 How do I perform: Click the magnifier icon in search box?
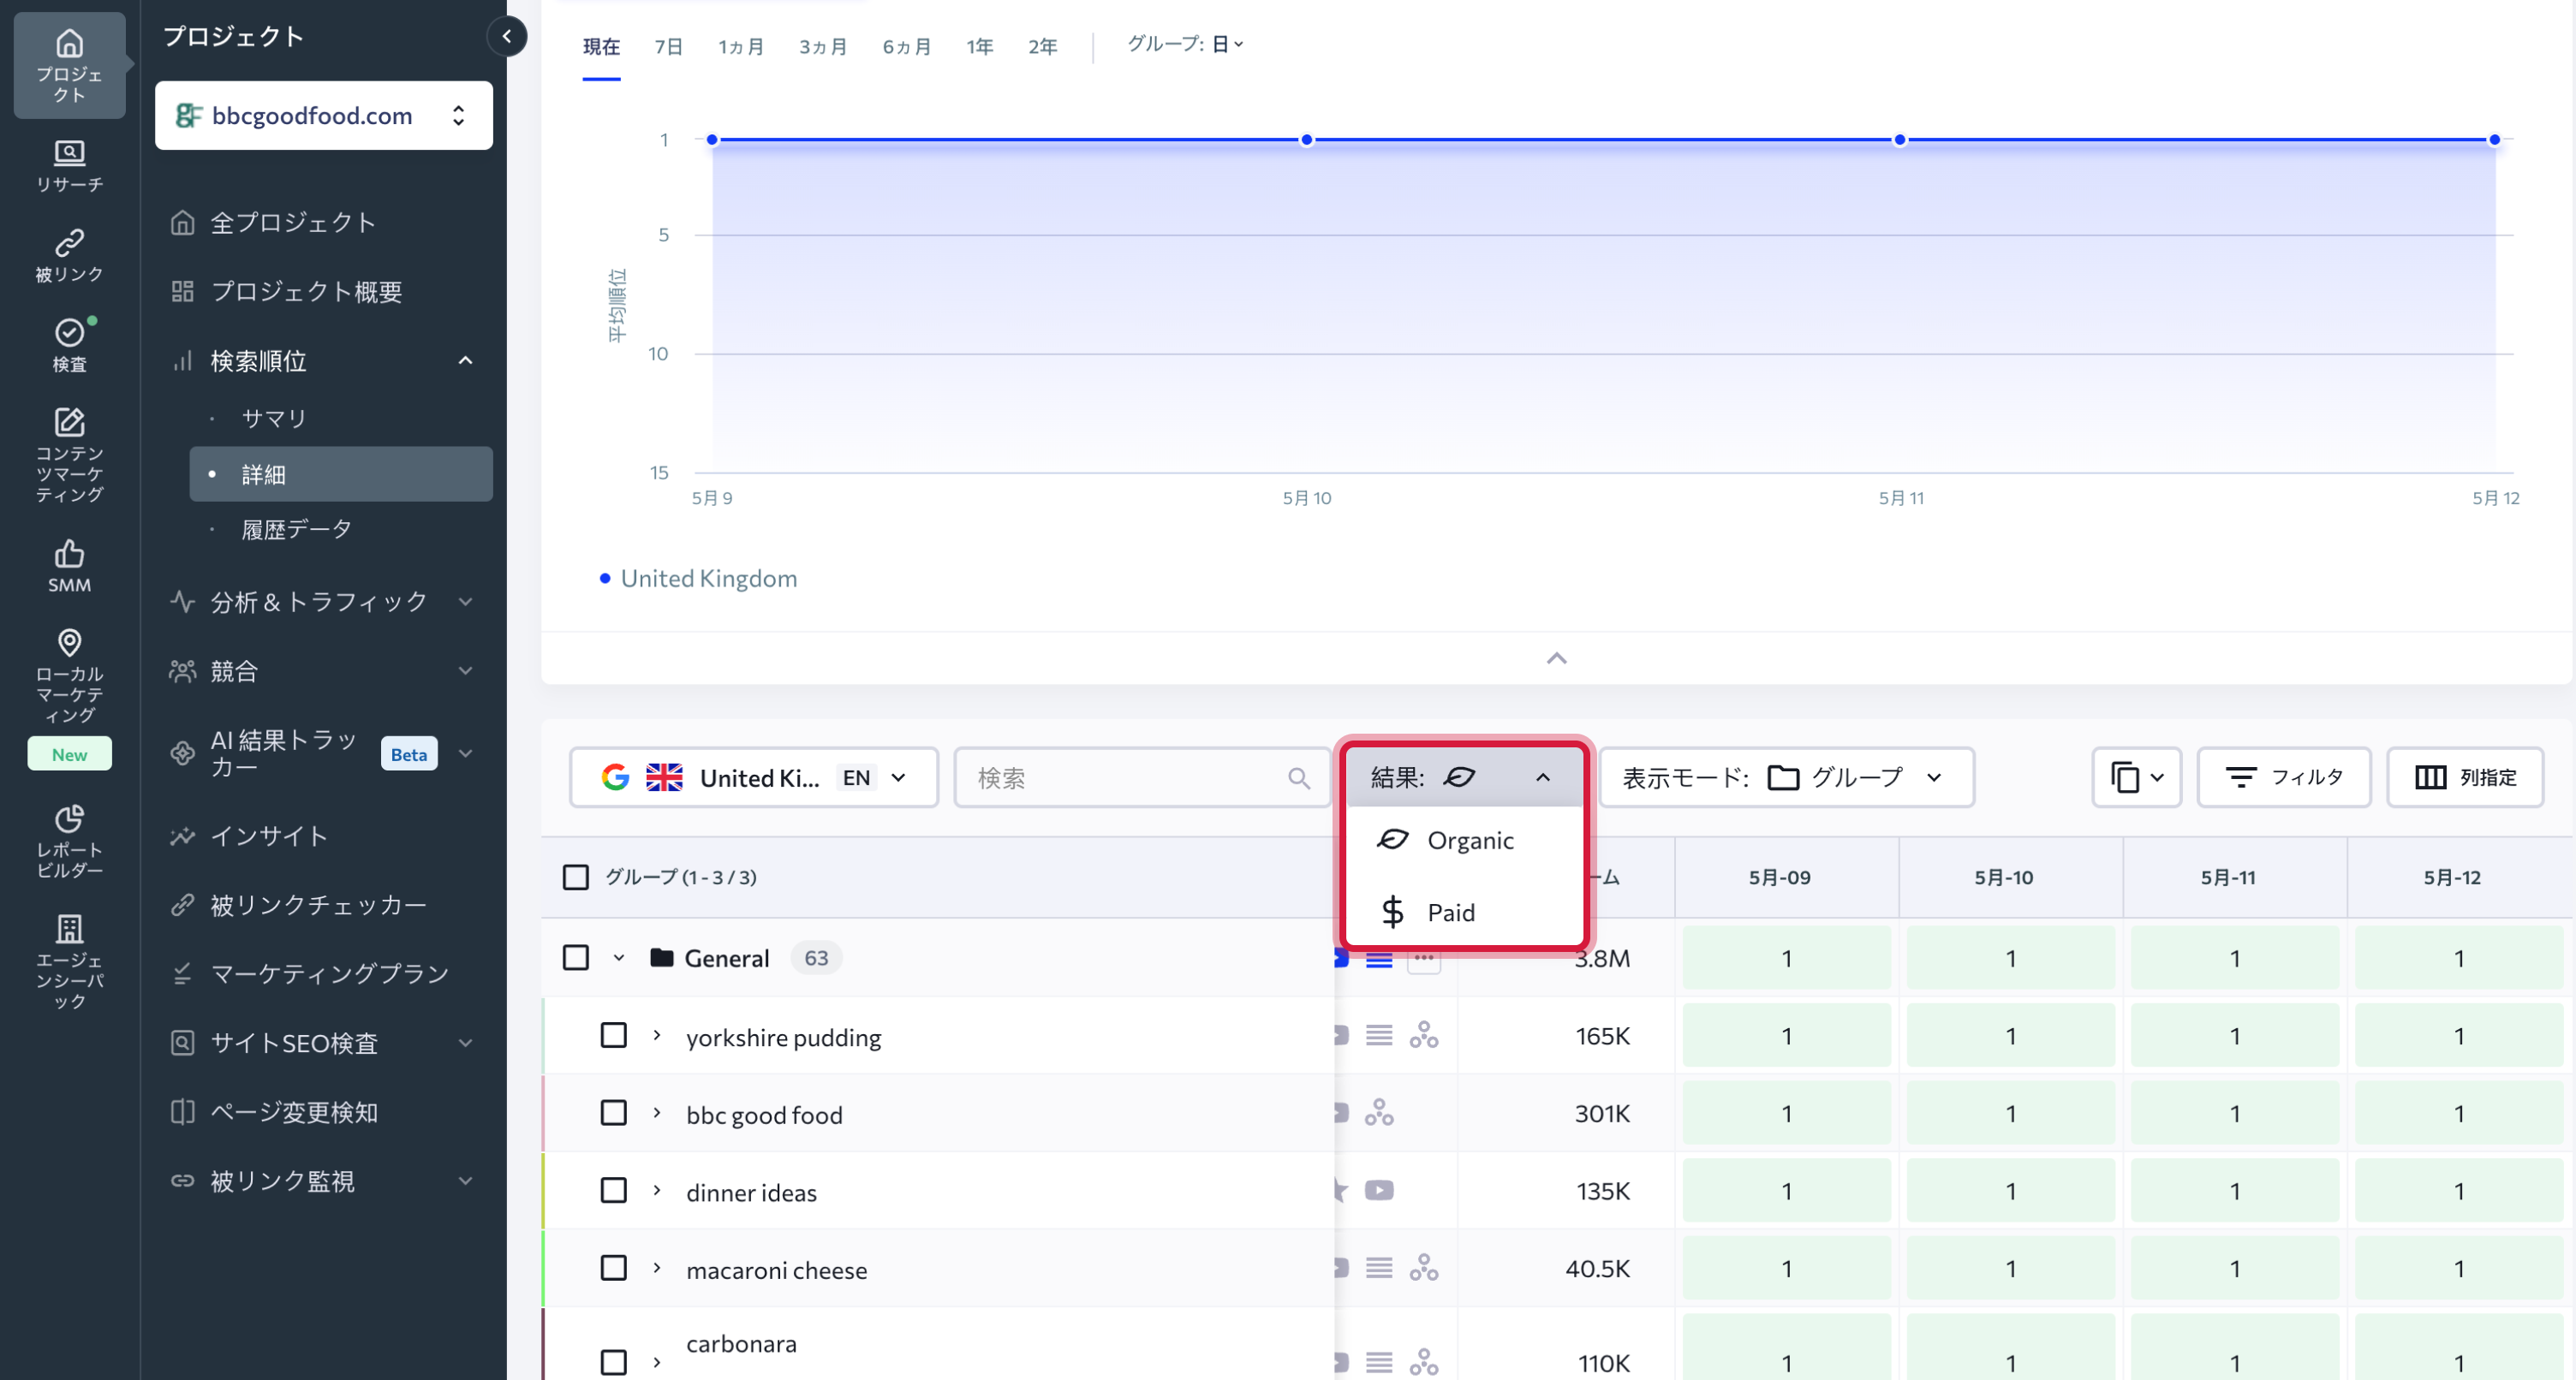[x=1298, y=778]
